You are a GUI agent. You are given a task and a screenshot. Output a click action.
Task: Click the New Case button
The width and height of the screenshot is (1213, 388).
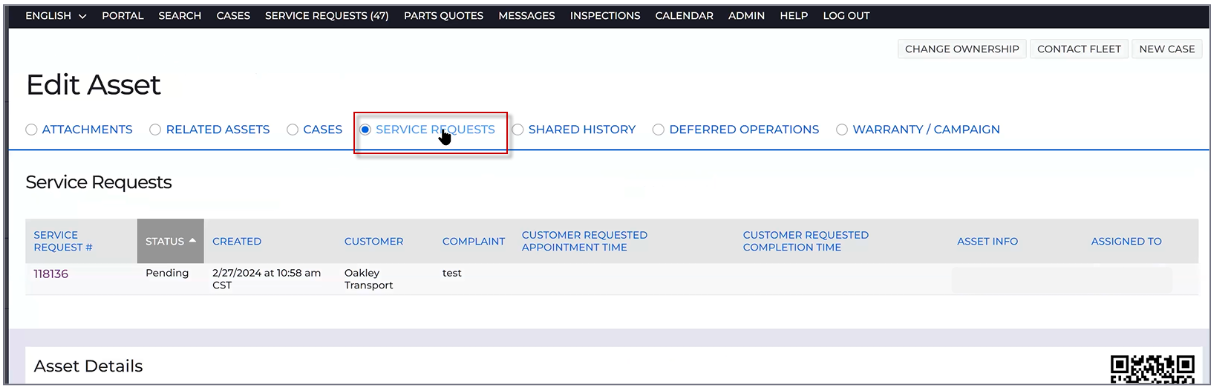(x=1167, y=49)
